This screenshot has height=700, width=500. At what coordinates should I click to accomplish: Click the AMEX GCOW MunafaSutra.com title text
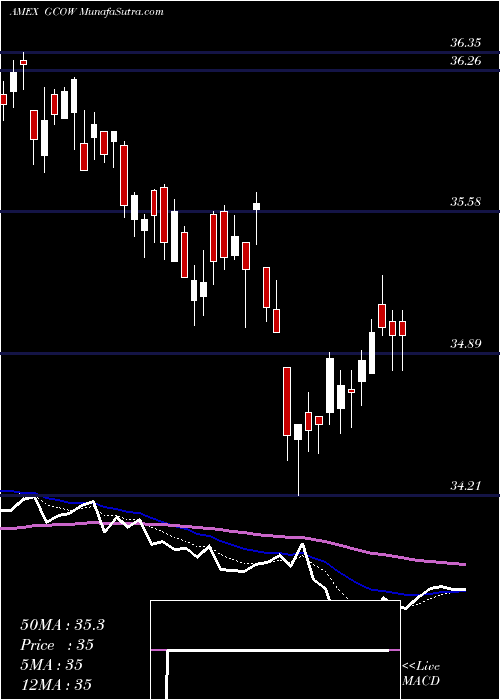(x=86, y=11)
